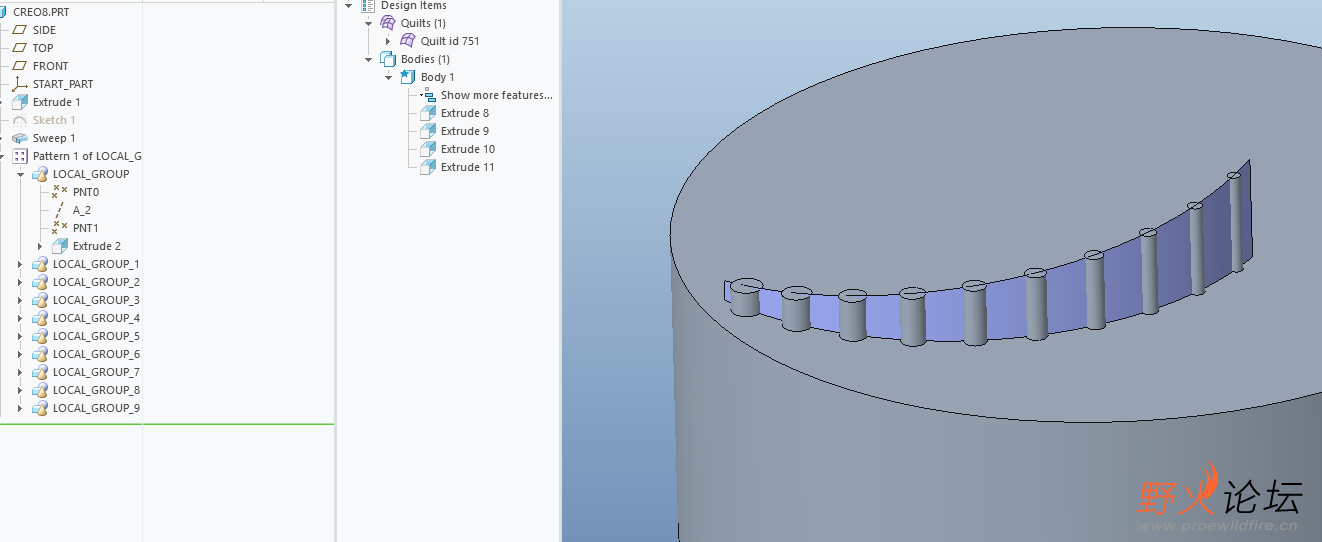Collapse the Body 1 node
The image size is (1322, 542).
point(389,77)
